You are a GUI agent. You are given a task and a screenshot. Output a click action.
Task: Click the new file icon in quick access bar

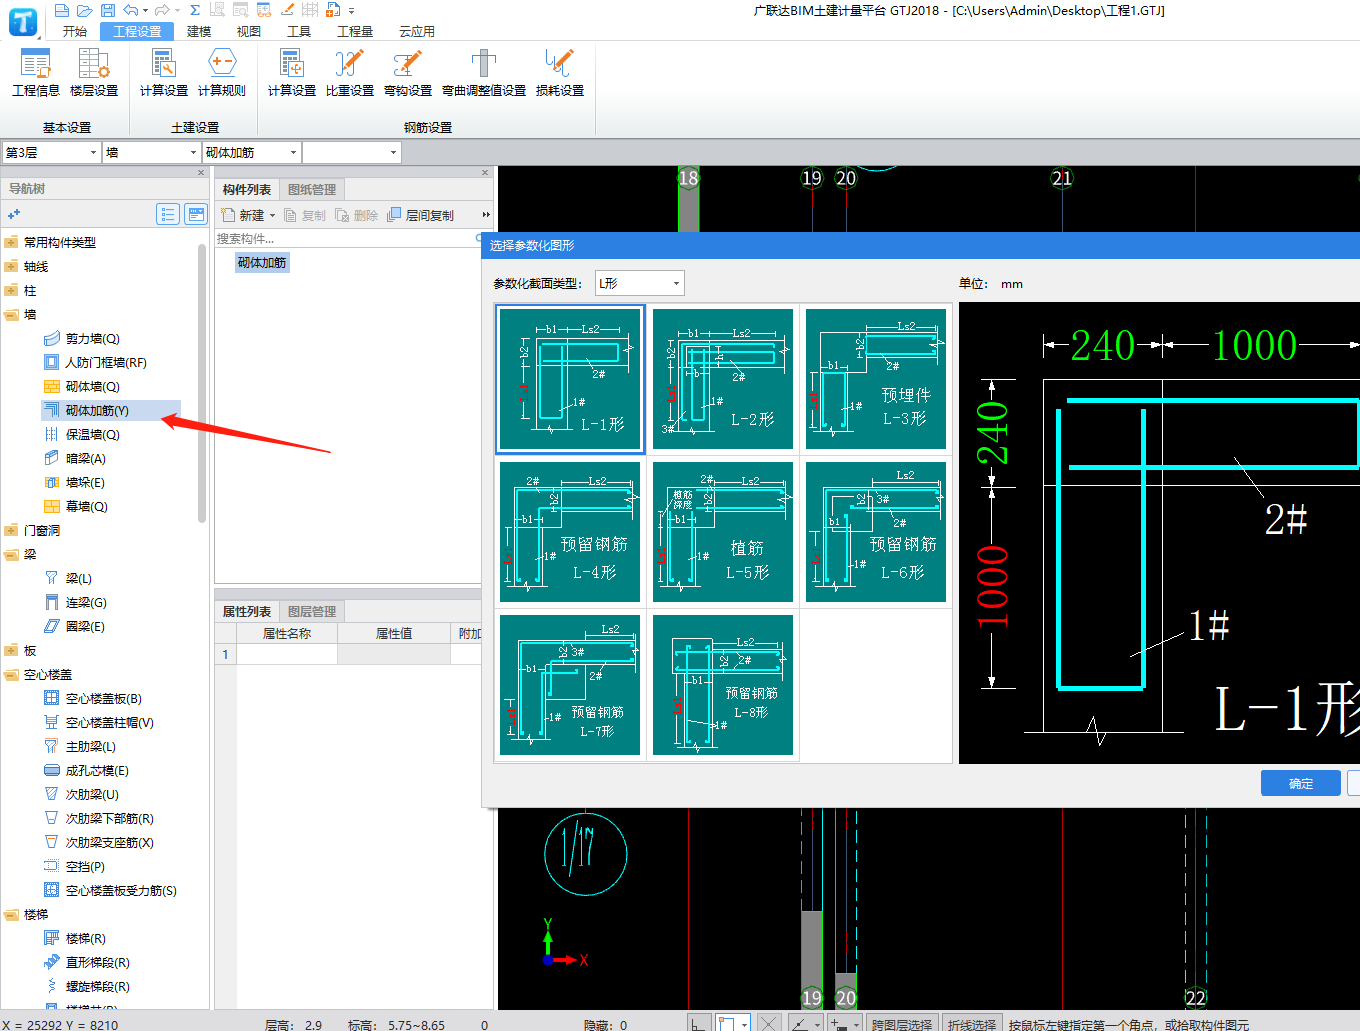[62, 10]
